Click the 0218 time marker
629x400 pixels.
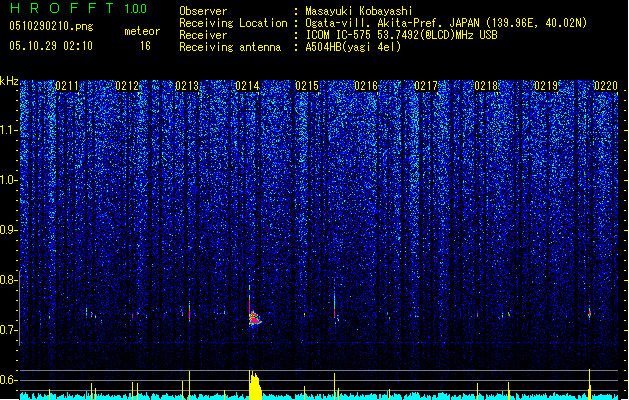click(486, 85)
